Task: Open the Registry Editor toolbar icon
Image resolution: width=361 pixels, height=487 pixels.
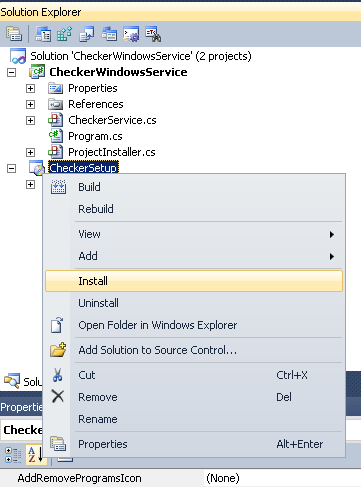Action: tap(65, 34)
